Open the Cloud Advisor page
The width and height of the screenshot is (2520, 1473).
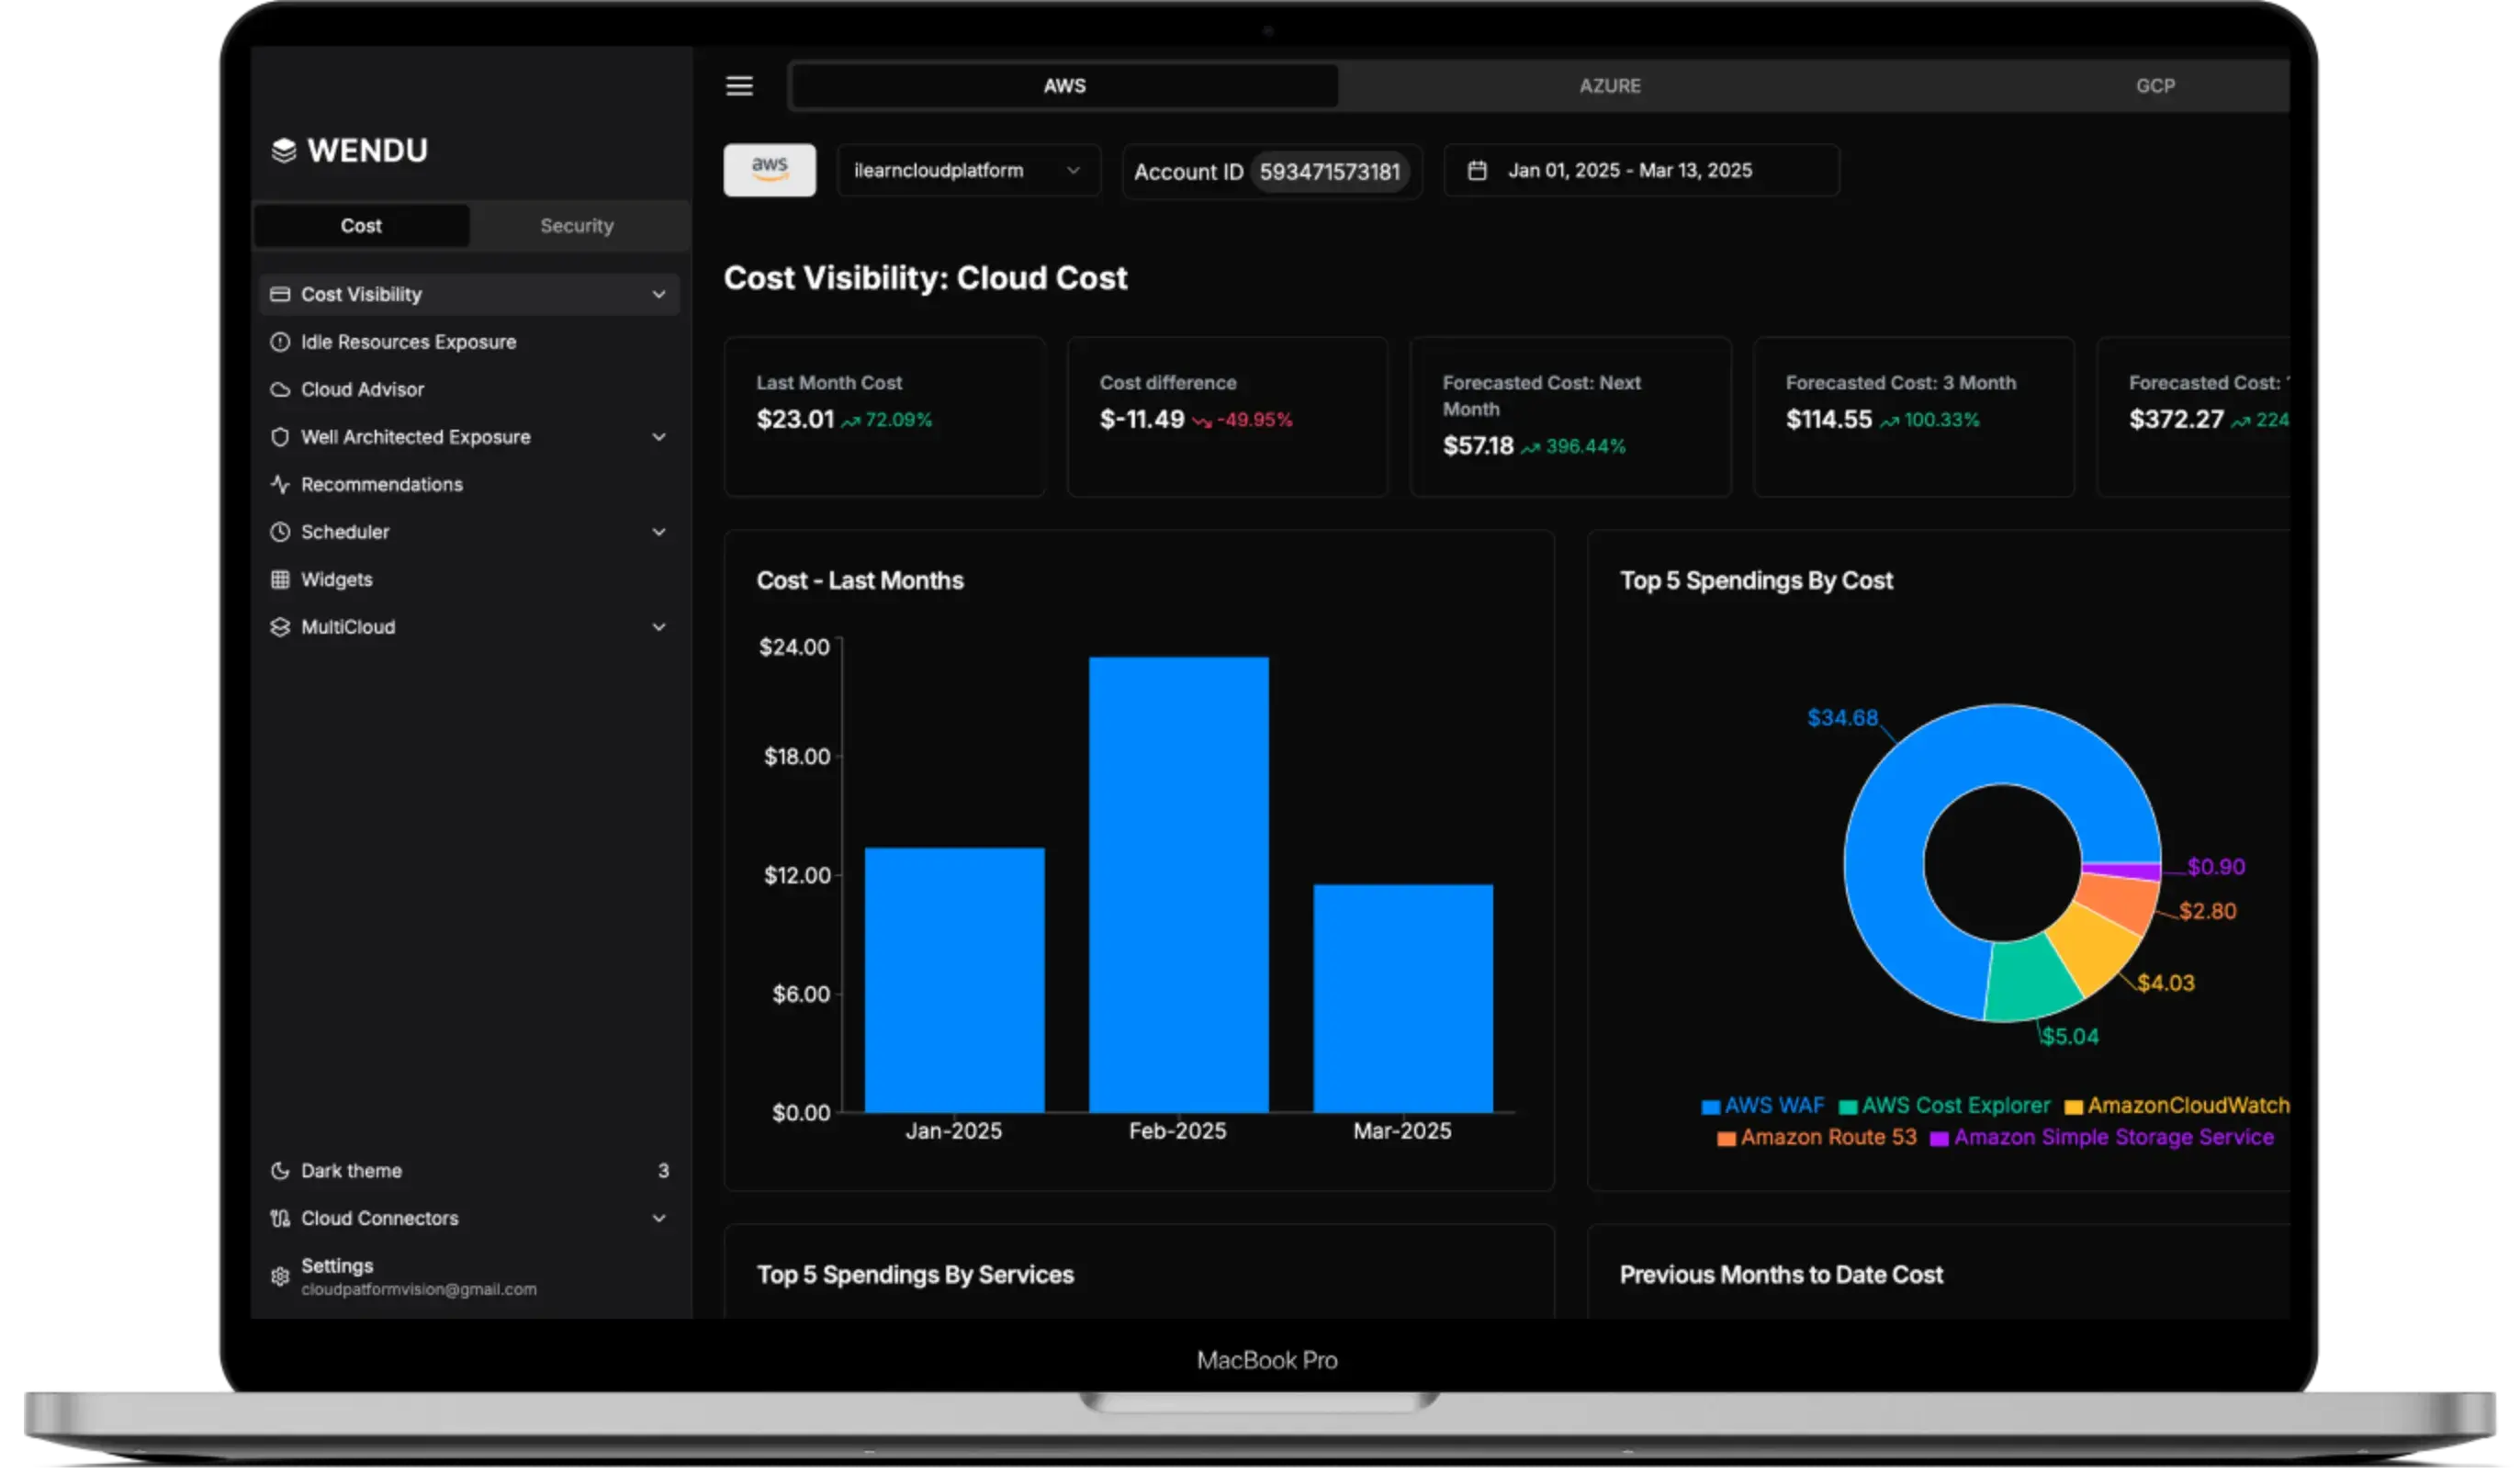pyautogui.click(x=469, y=389)
